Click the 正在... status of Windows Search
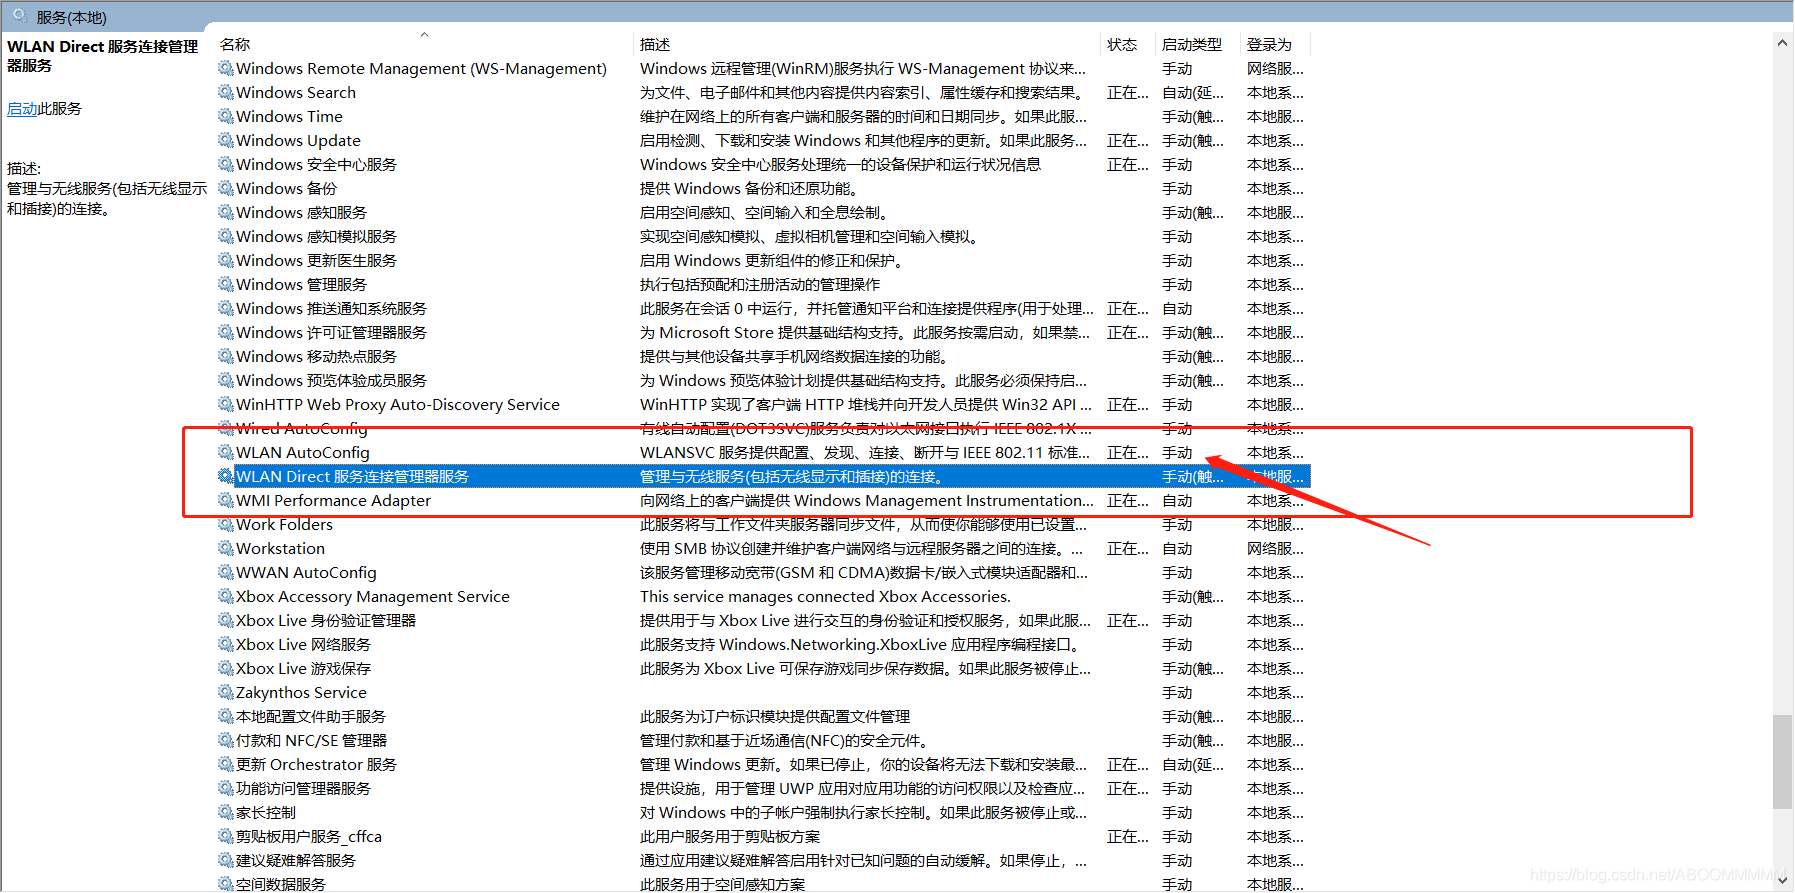Screen dimensions: 1795x893 [x=1127, y=92]
